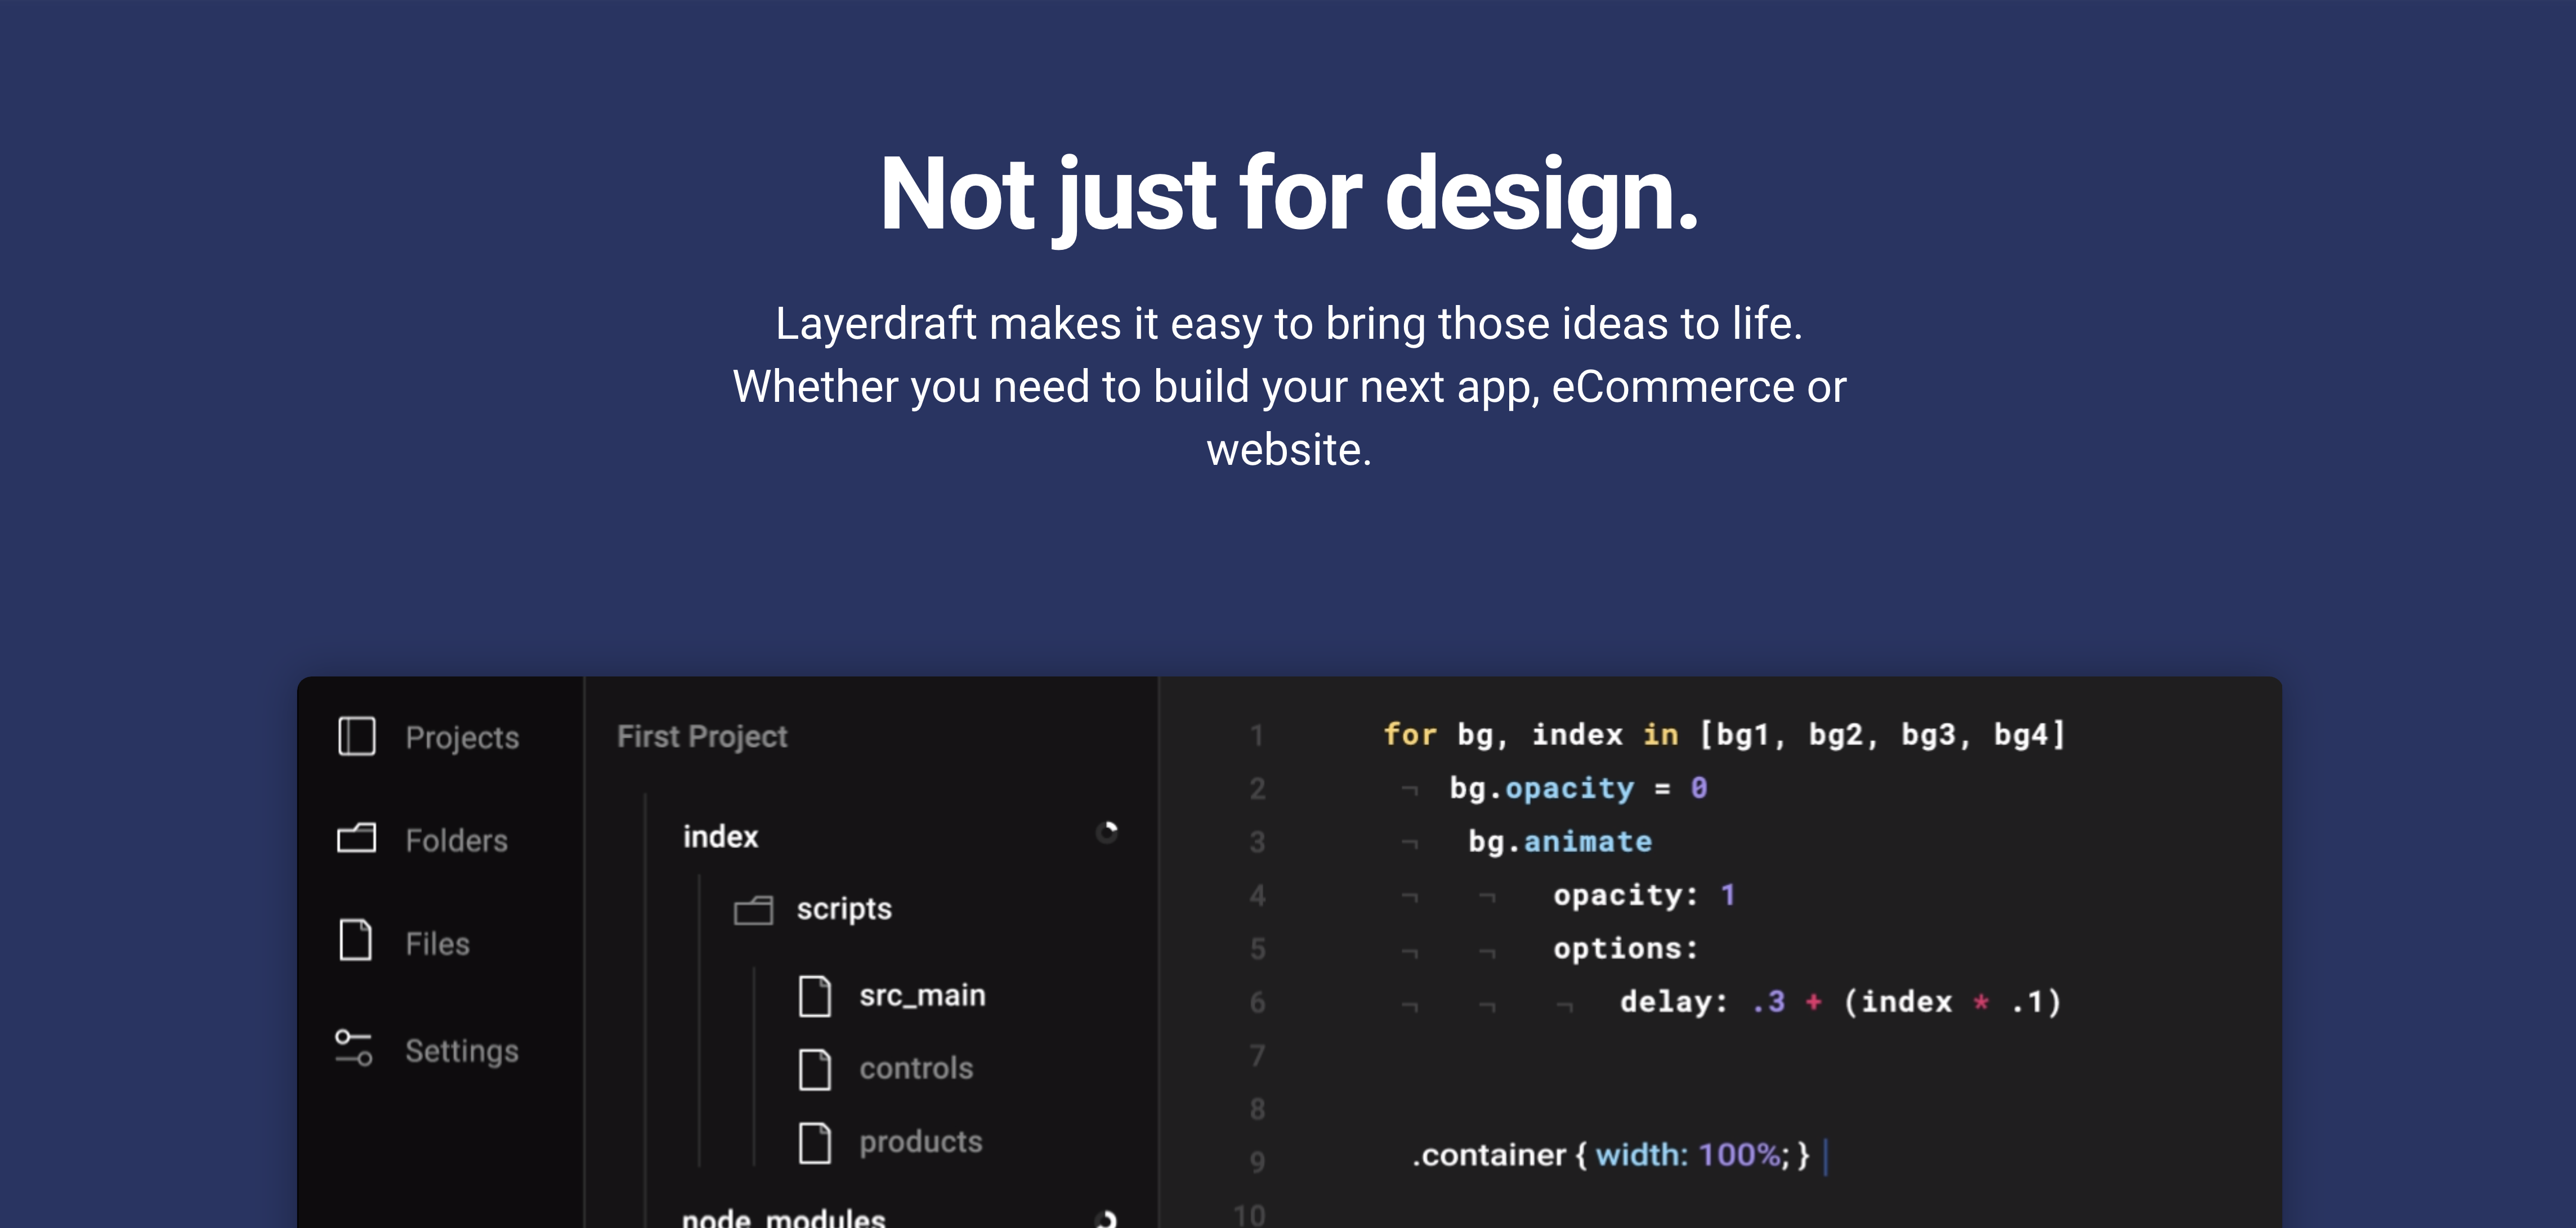
Task: Open the Projects menu item
Action: (462, 738)
